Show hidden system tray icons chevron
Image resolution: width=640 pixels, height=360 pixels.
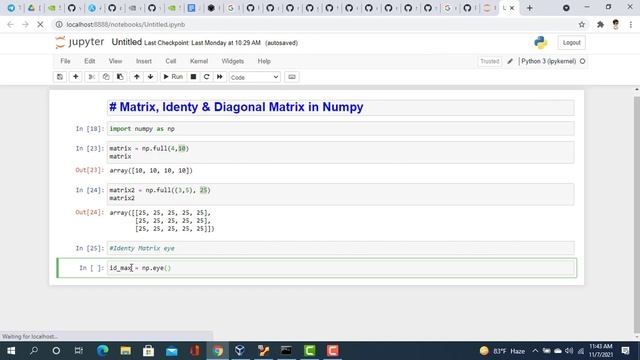tap(535, 351)
